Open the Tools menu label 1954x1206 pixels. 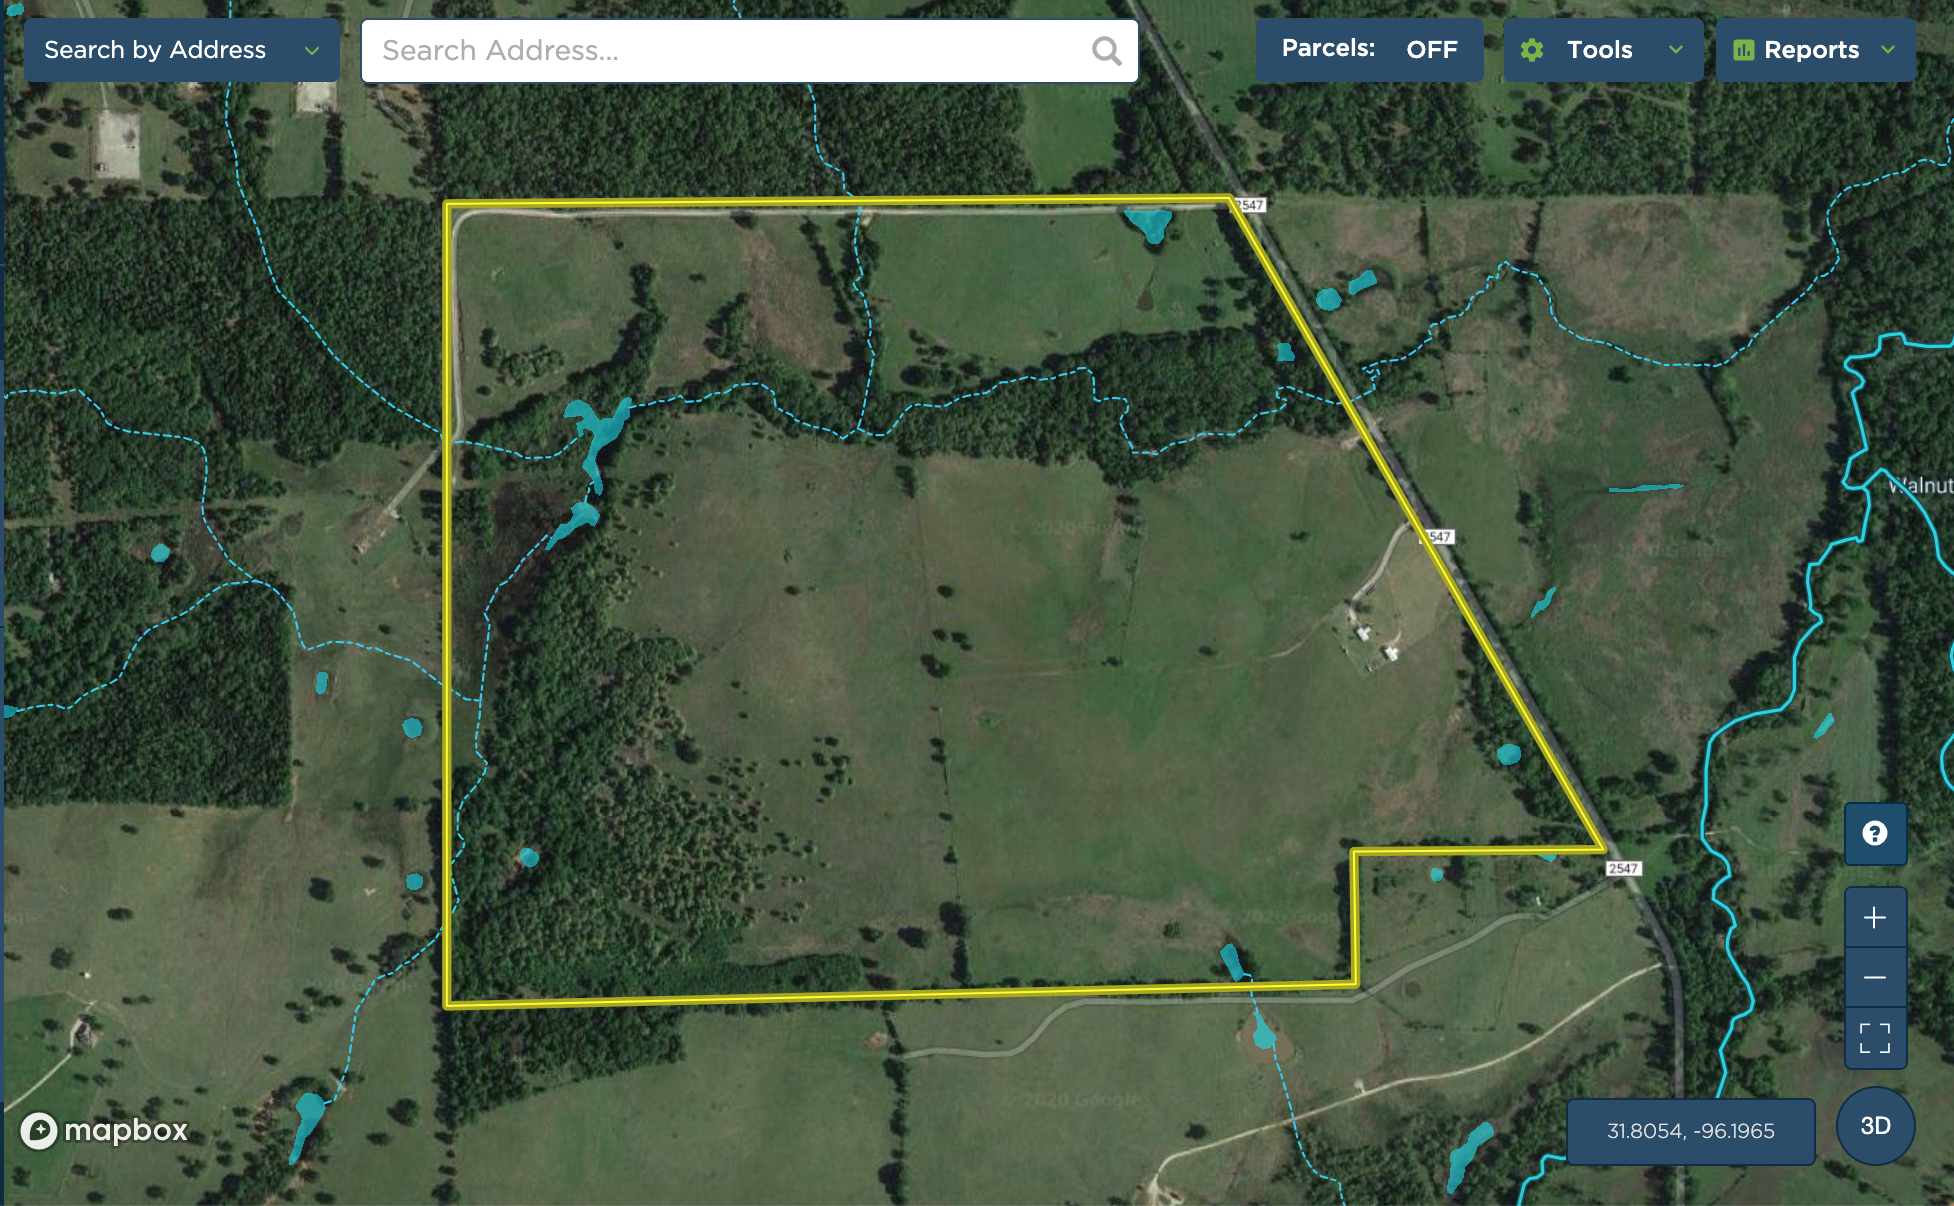pyautogui.click(x=1599, y=50)
